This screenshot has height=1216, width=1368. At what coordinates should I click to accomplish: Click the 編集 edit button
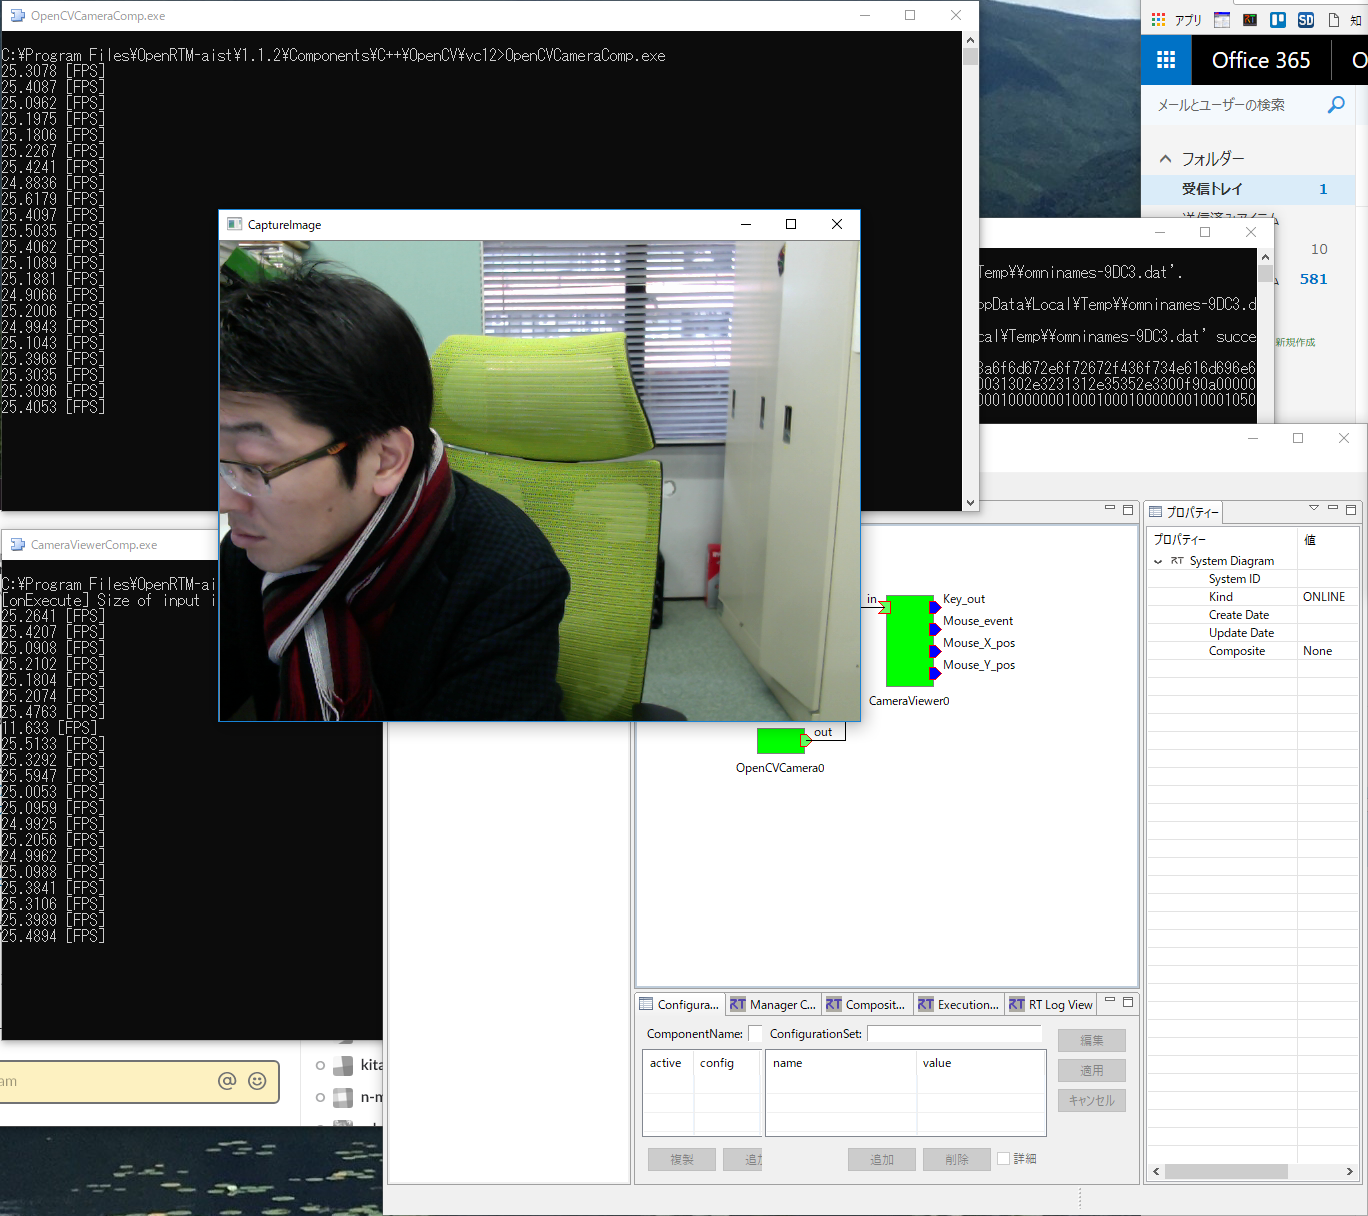coord(1092,1040)
